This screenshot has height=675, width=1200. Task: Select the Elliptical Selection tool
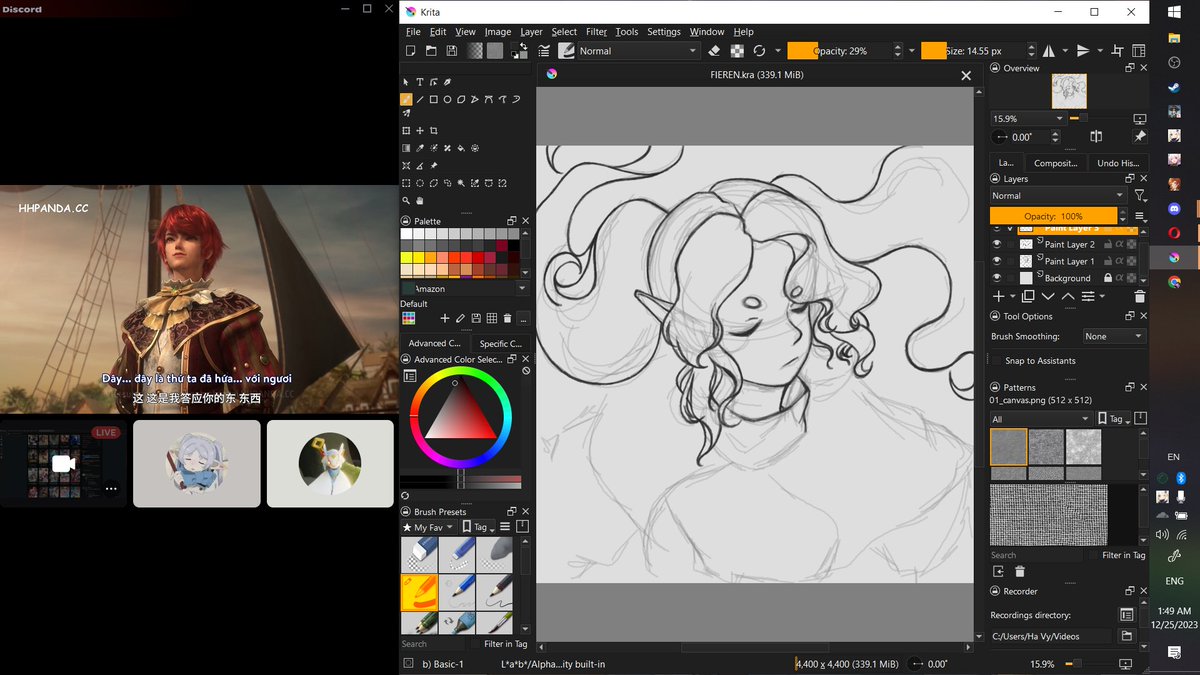(420, 183)
